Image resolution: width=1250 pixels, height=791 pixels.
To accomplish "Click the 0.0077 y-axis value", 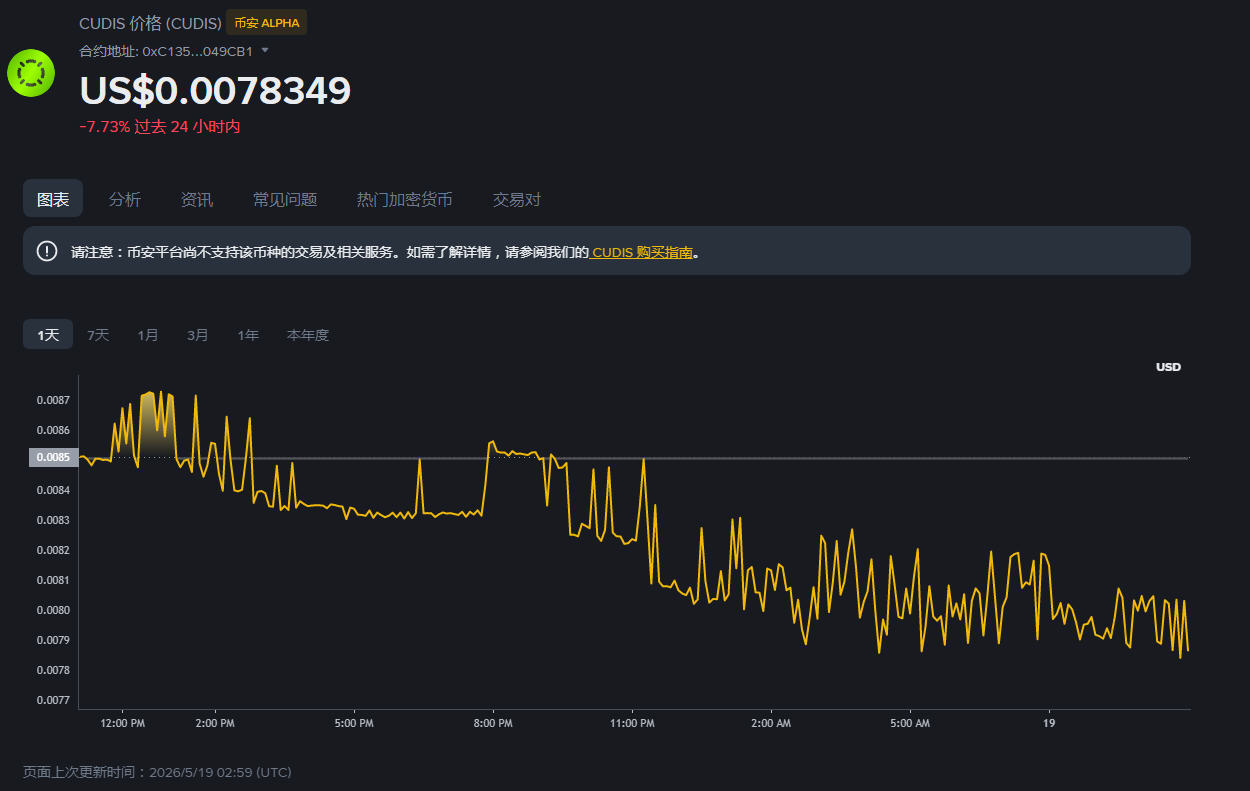I will 53,700.
